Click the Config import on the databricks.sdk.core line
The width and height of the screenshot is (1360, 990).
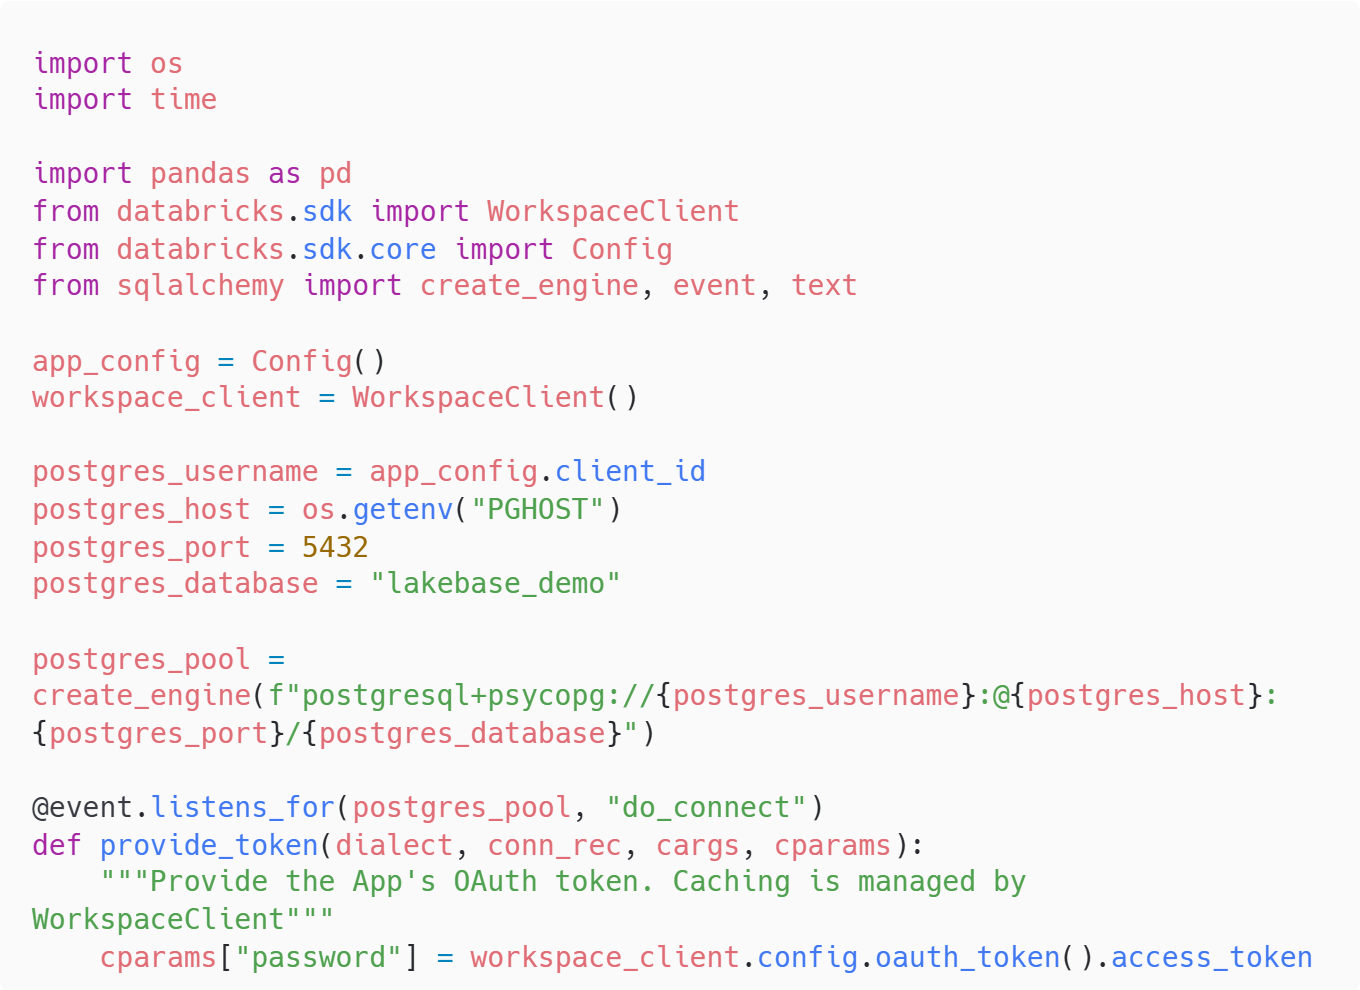621,249
